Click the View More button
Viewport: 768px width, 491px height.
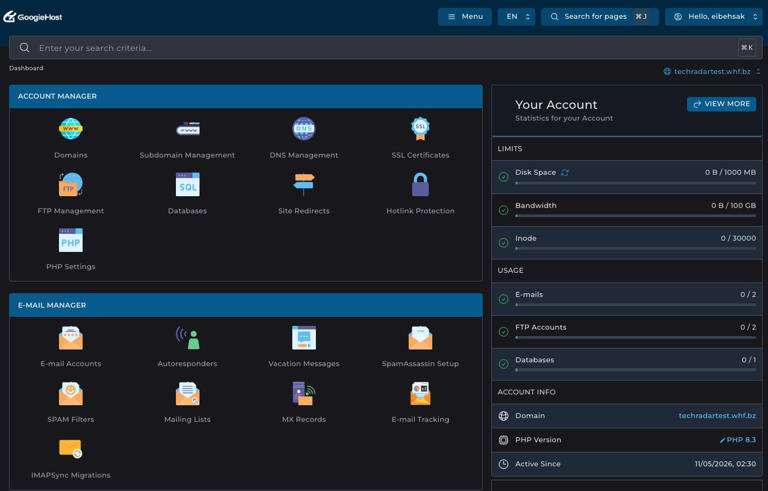(721, 104)
